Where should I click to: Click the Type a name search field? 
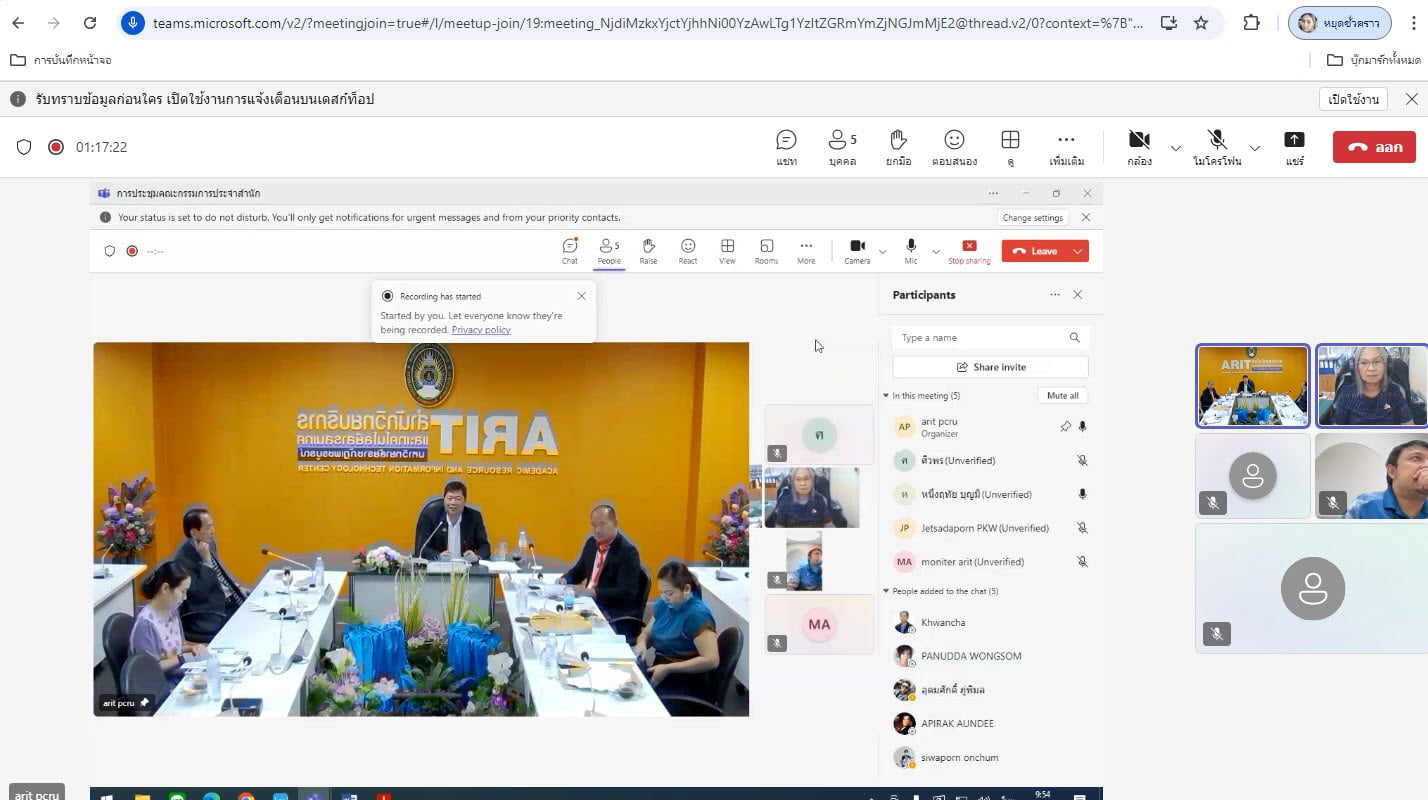click(x=990, y=338)
